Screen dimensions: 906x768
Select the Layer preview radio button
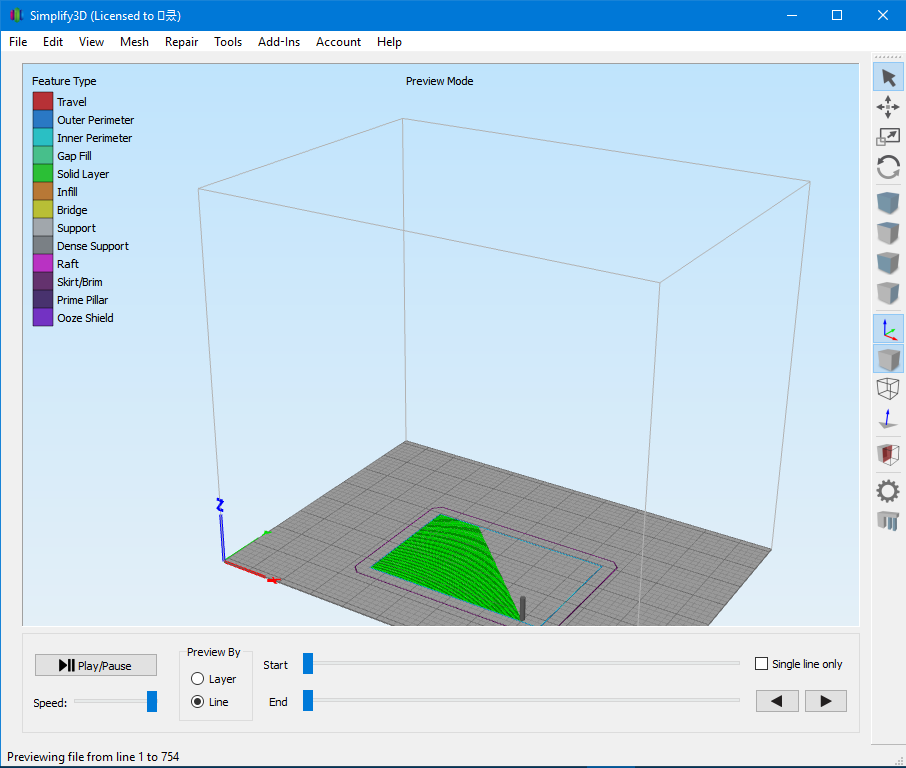point(198,678)
